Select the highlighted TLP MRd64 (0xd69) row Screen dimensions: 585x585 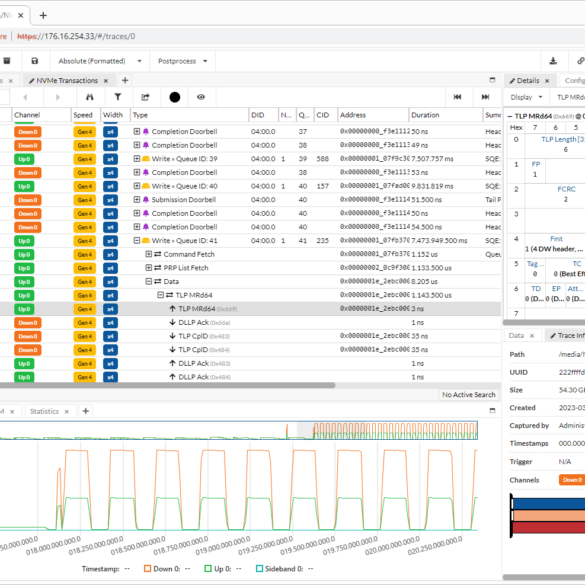pyautogui.click(x=250, y=309)
